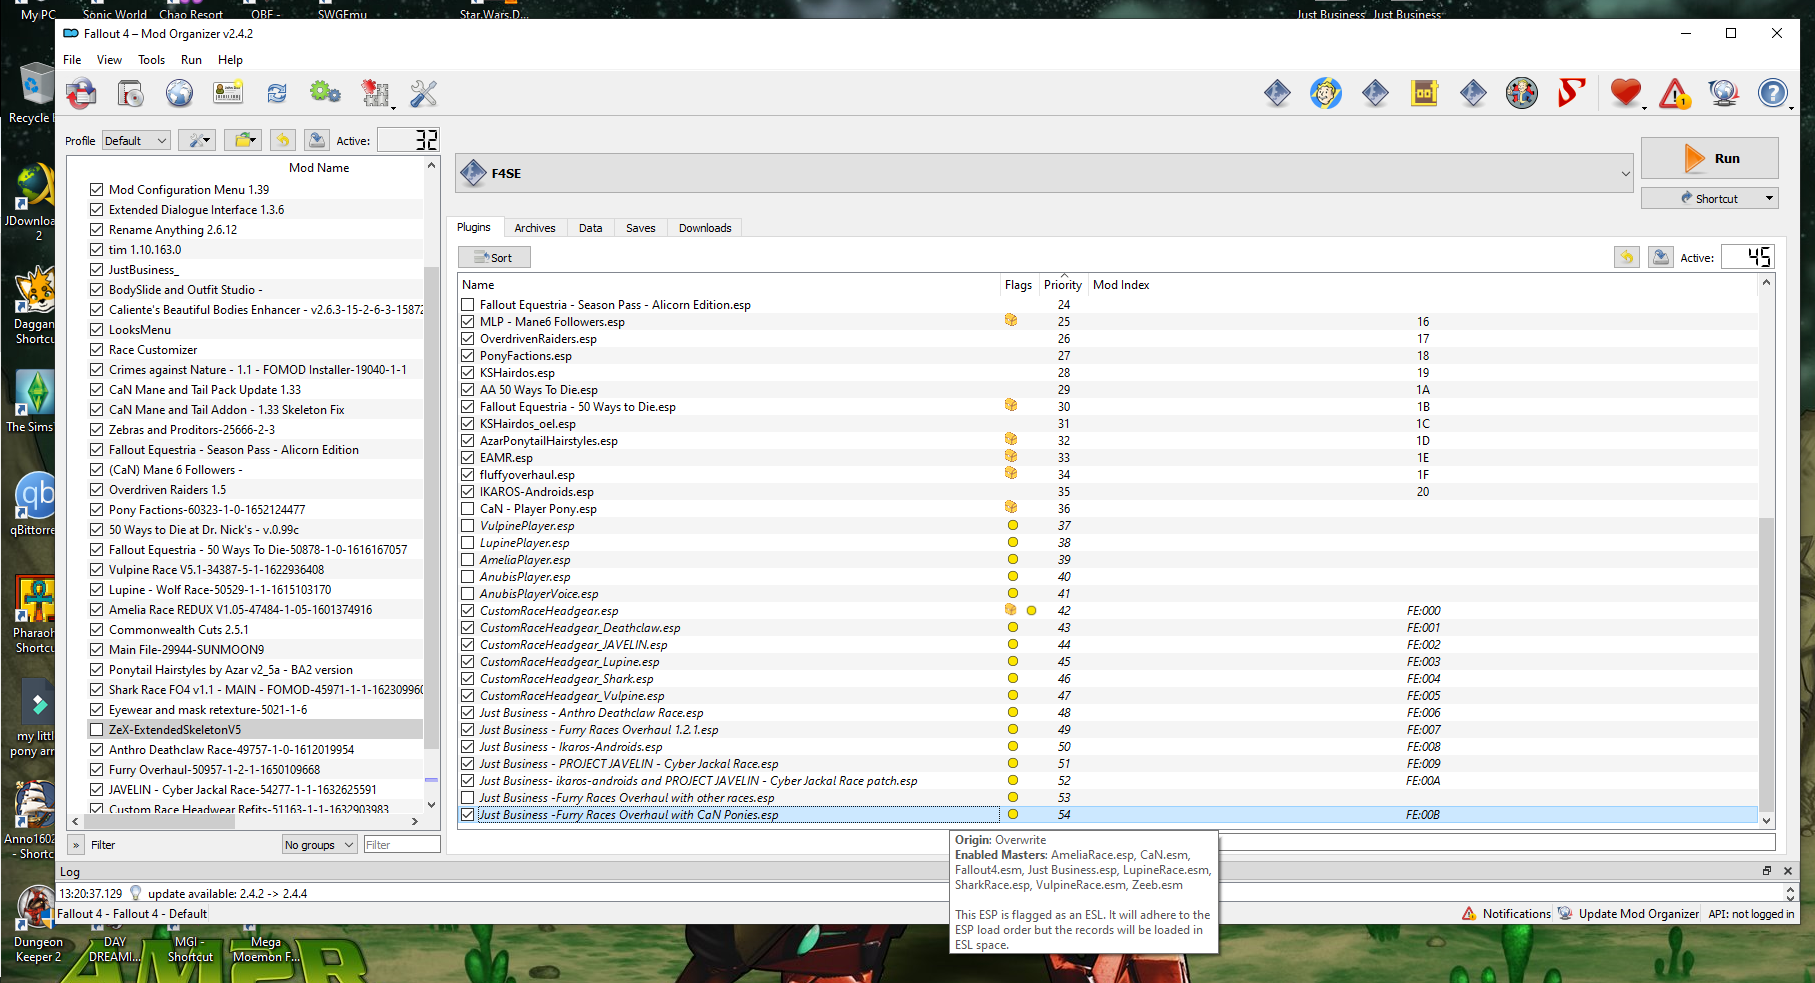Sort plugins by Priority column header
Image resolution: width=1815 pixels, height=983 pixels.
coord(1063,285)
